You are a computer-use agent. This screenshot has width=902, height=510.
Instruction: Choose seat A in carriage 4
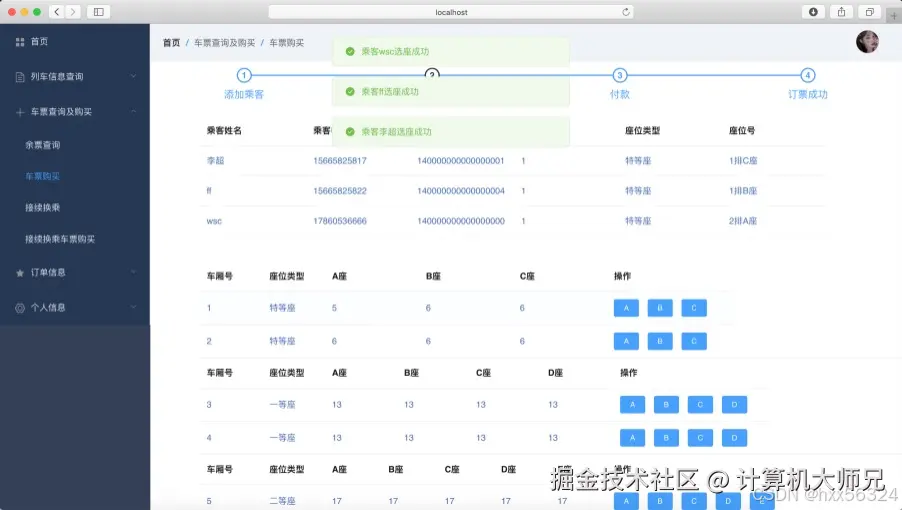point(632,438)
